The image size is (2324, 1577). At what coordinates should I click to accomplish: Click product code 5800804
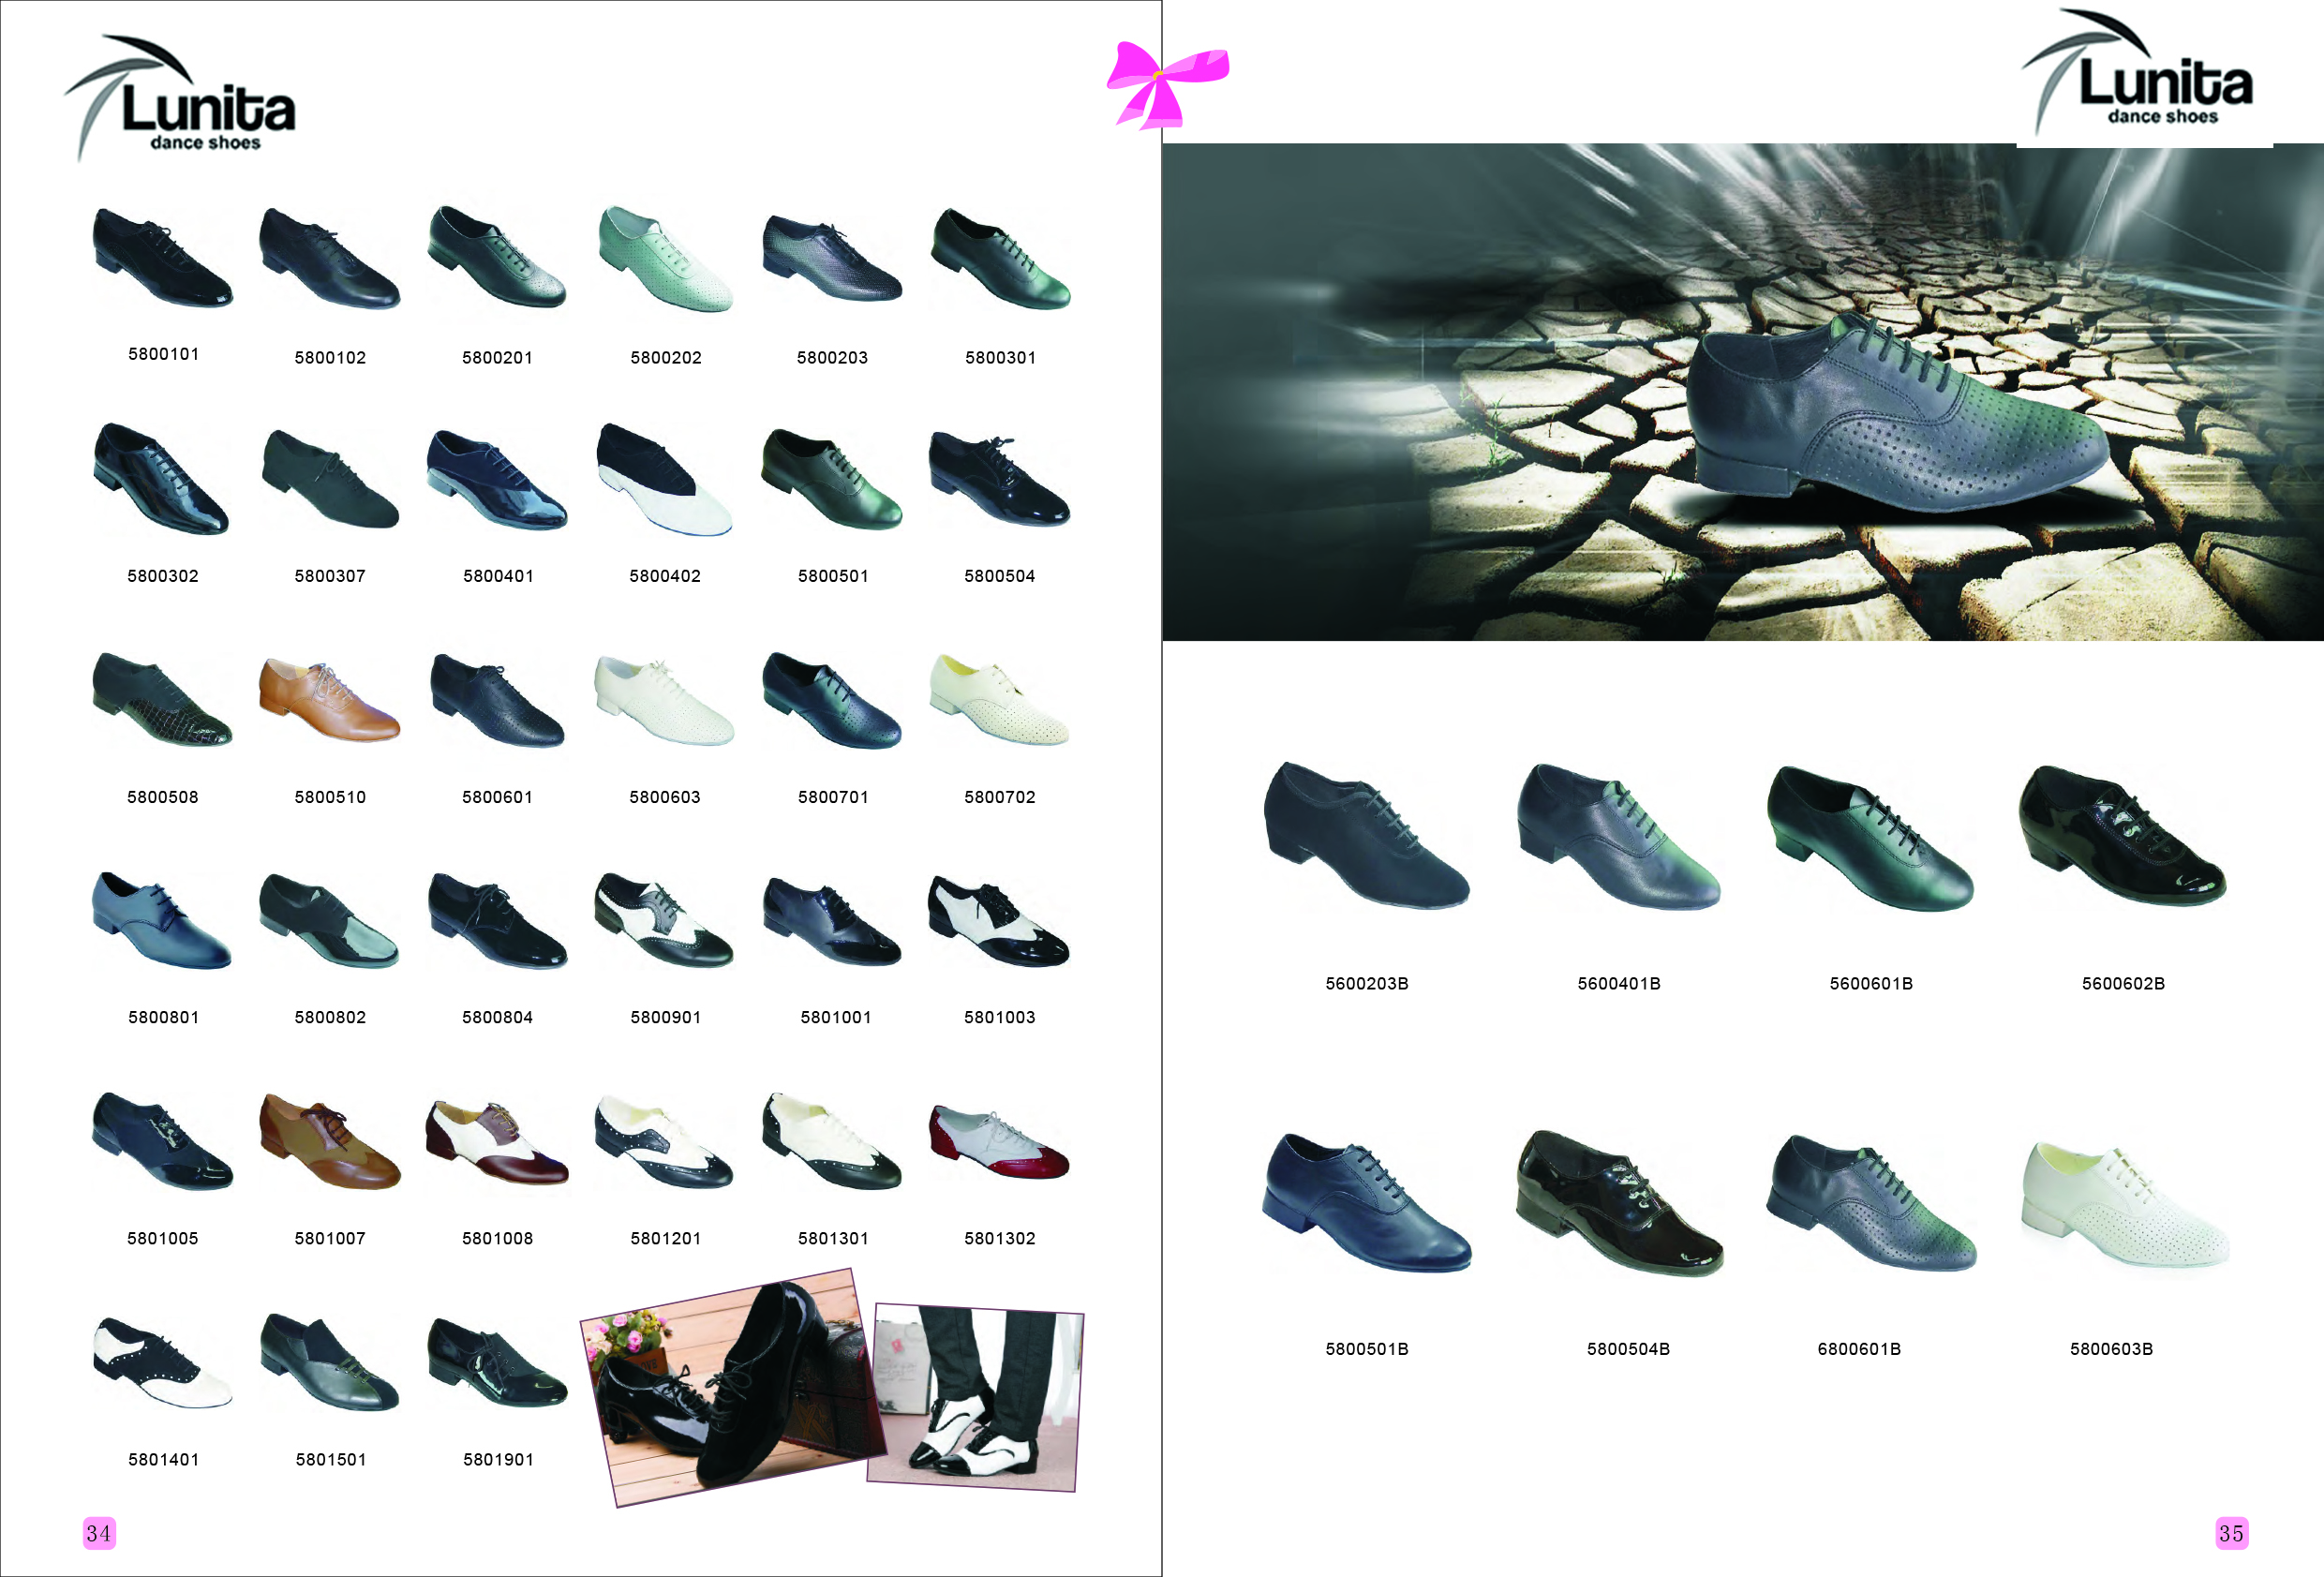click(x=497, y=1017)
